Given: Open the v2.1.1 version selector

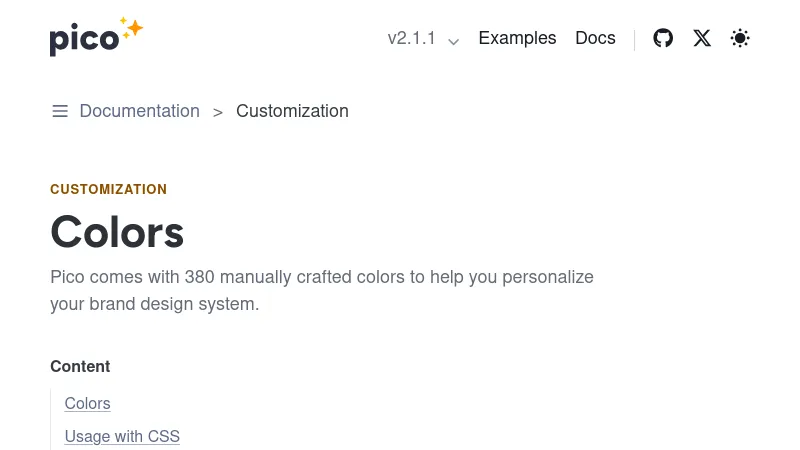Looking at the screenshot, I should pos(412,38).
